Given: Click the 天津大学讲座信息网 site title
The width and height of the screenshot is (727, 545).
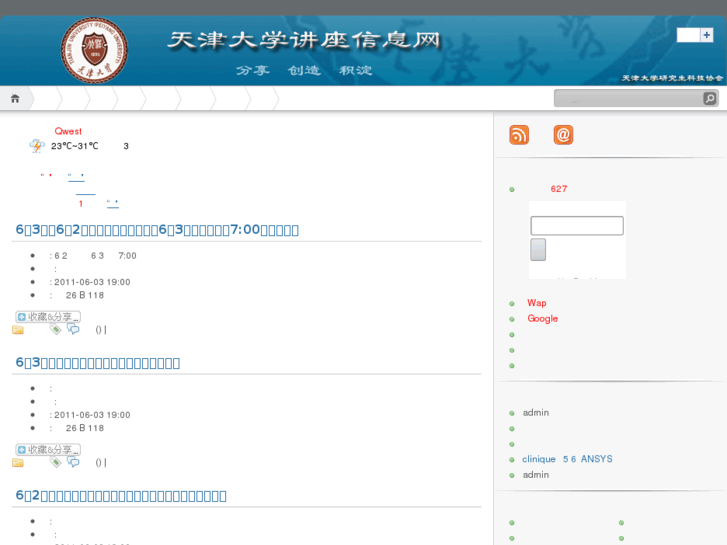Looking at the screenshot, I should tap(304, 40).
